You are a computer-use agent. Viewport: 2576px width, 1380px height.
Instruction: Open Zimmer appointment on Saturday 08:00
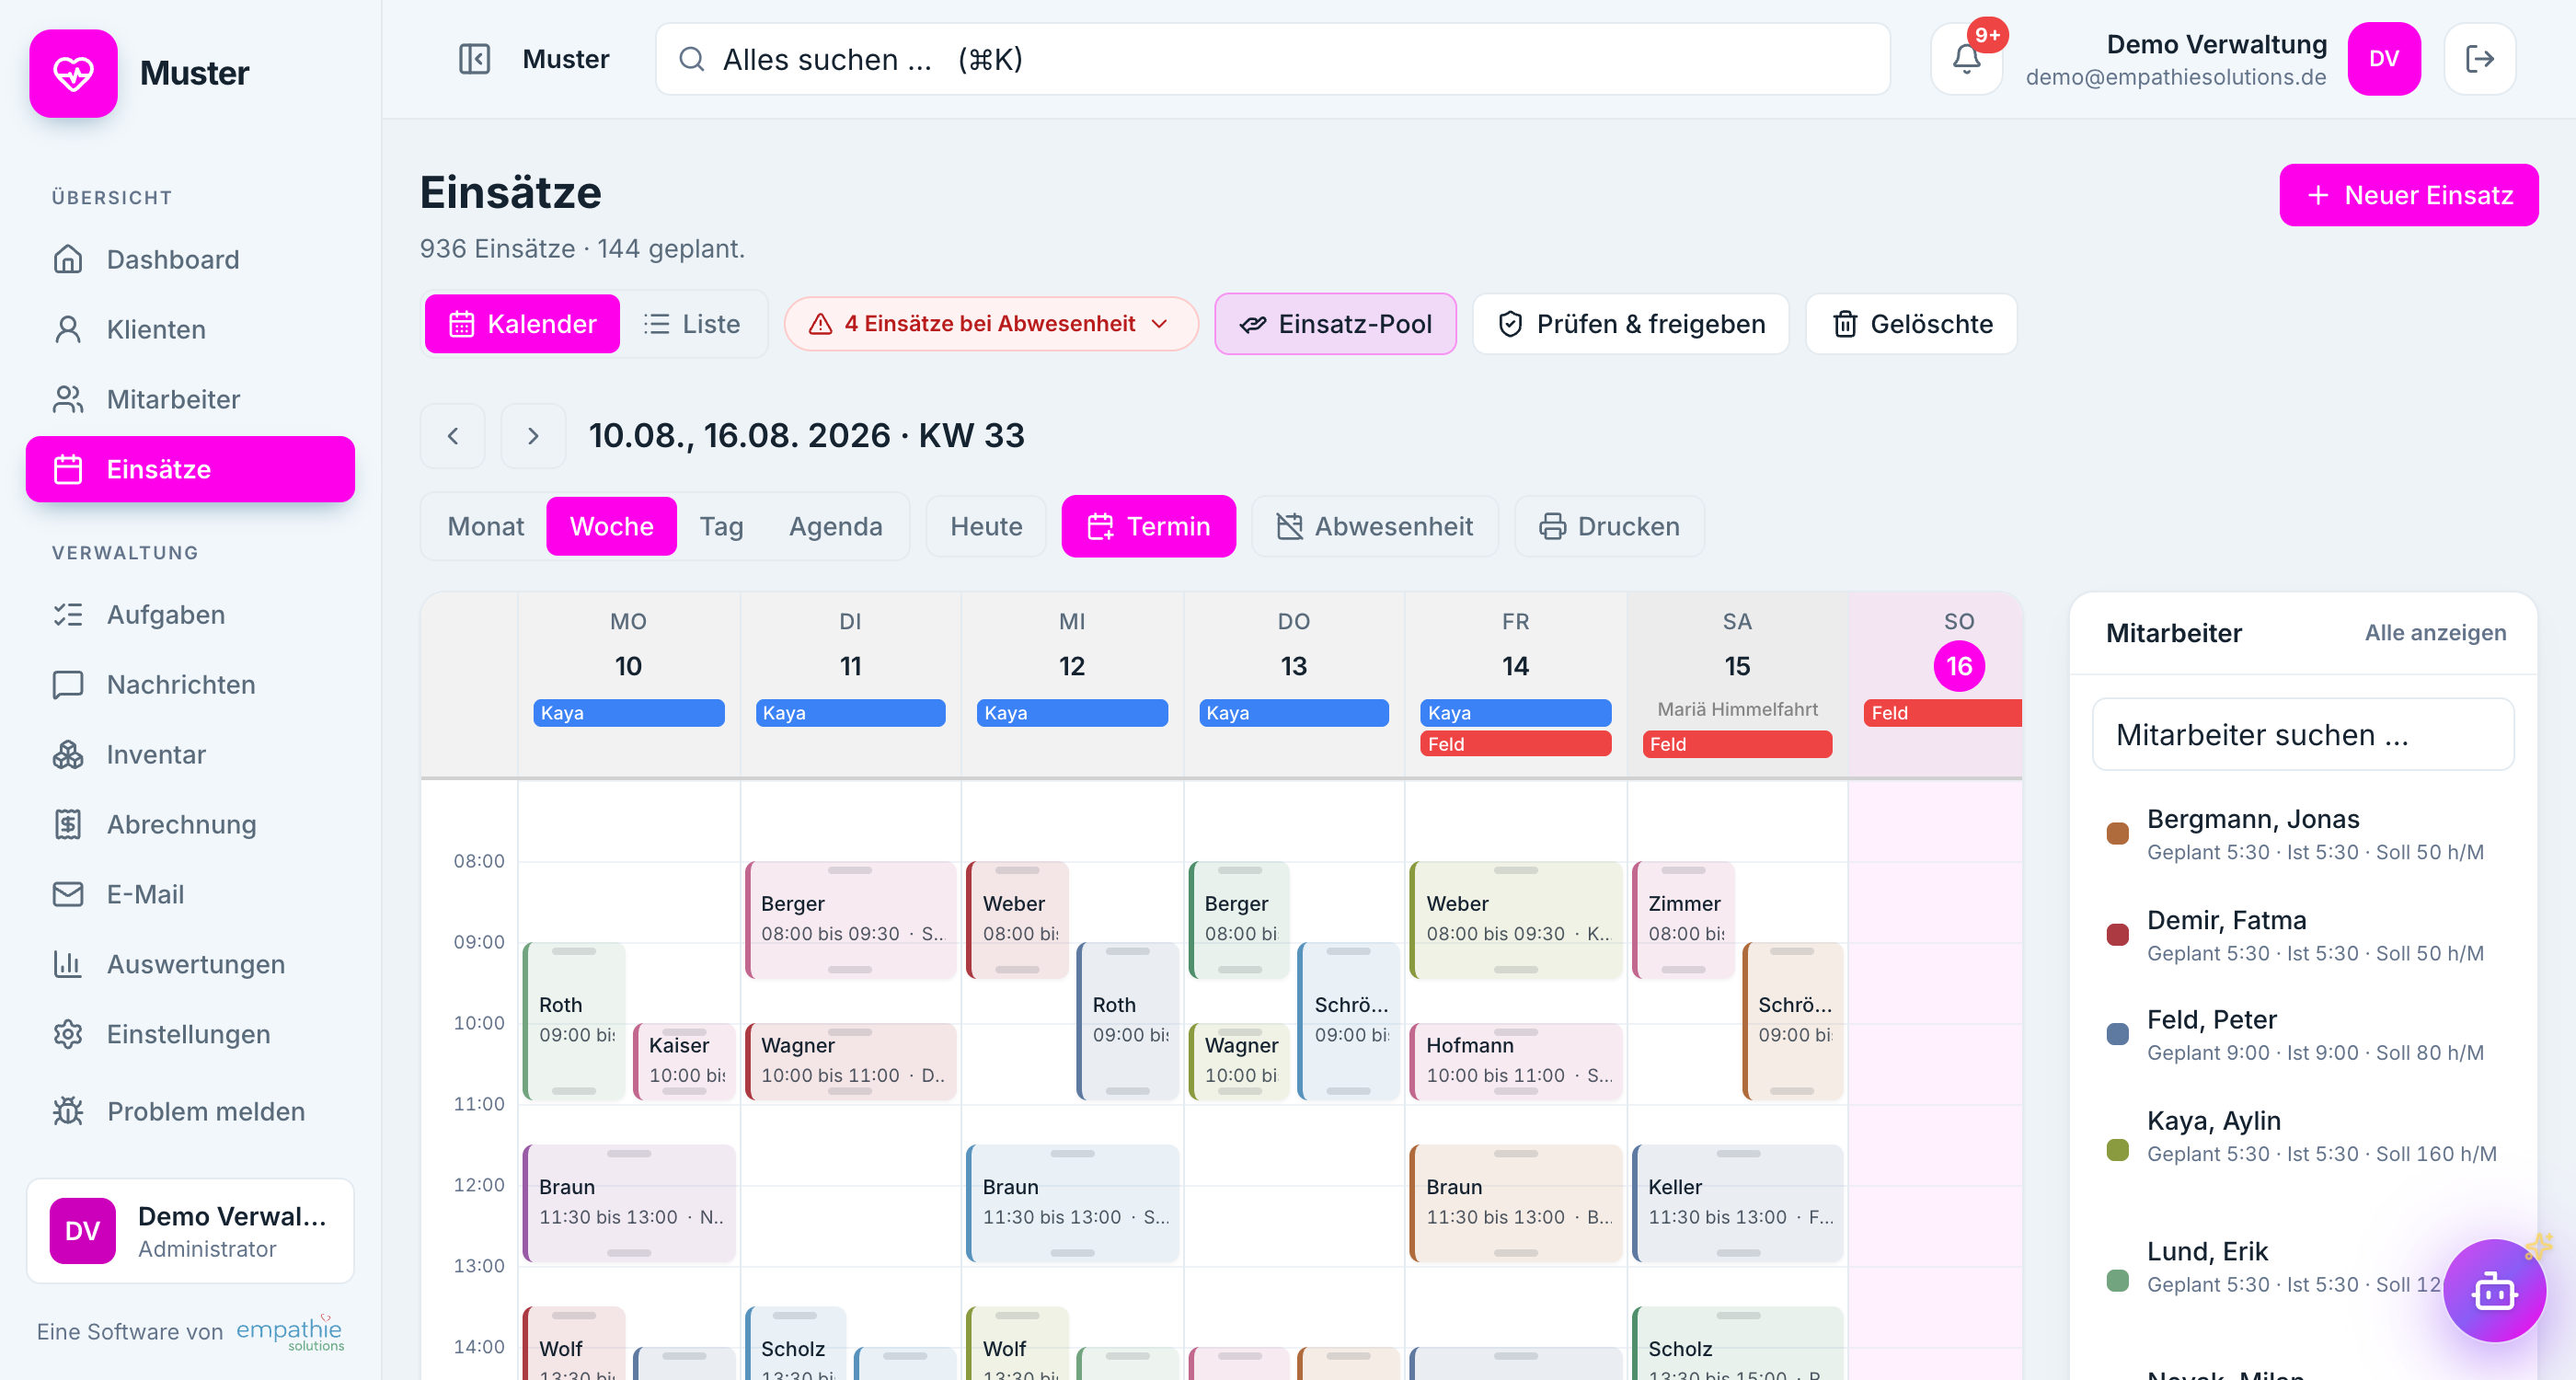[1684, 919]
